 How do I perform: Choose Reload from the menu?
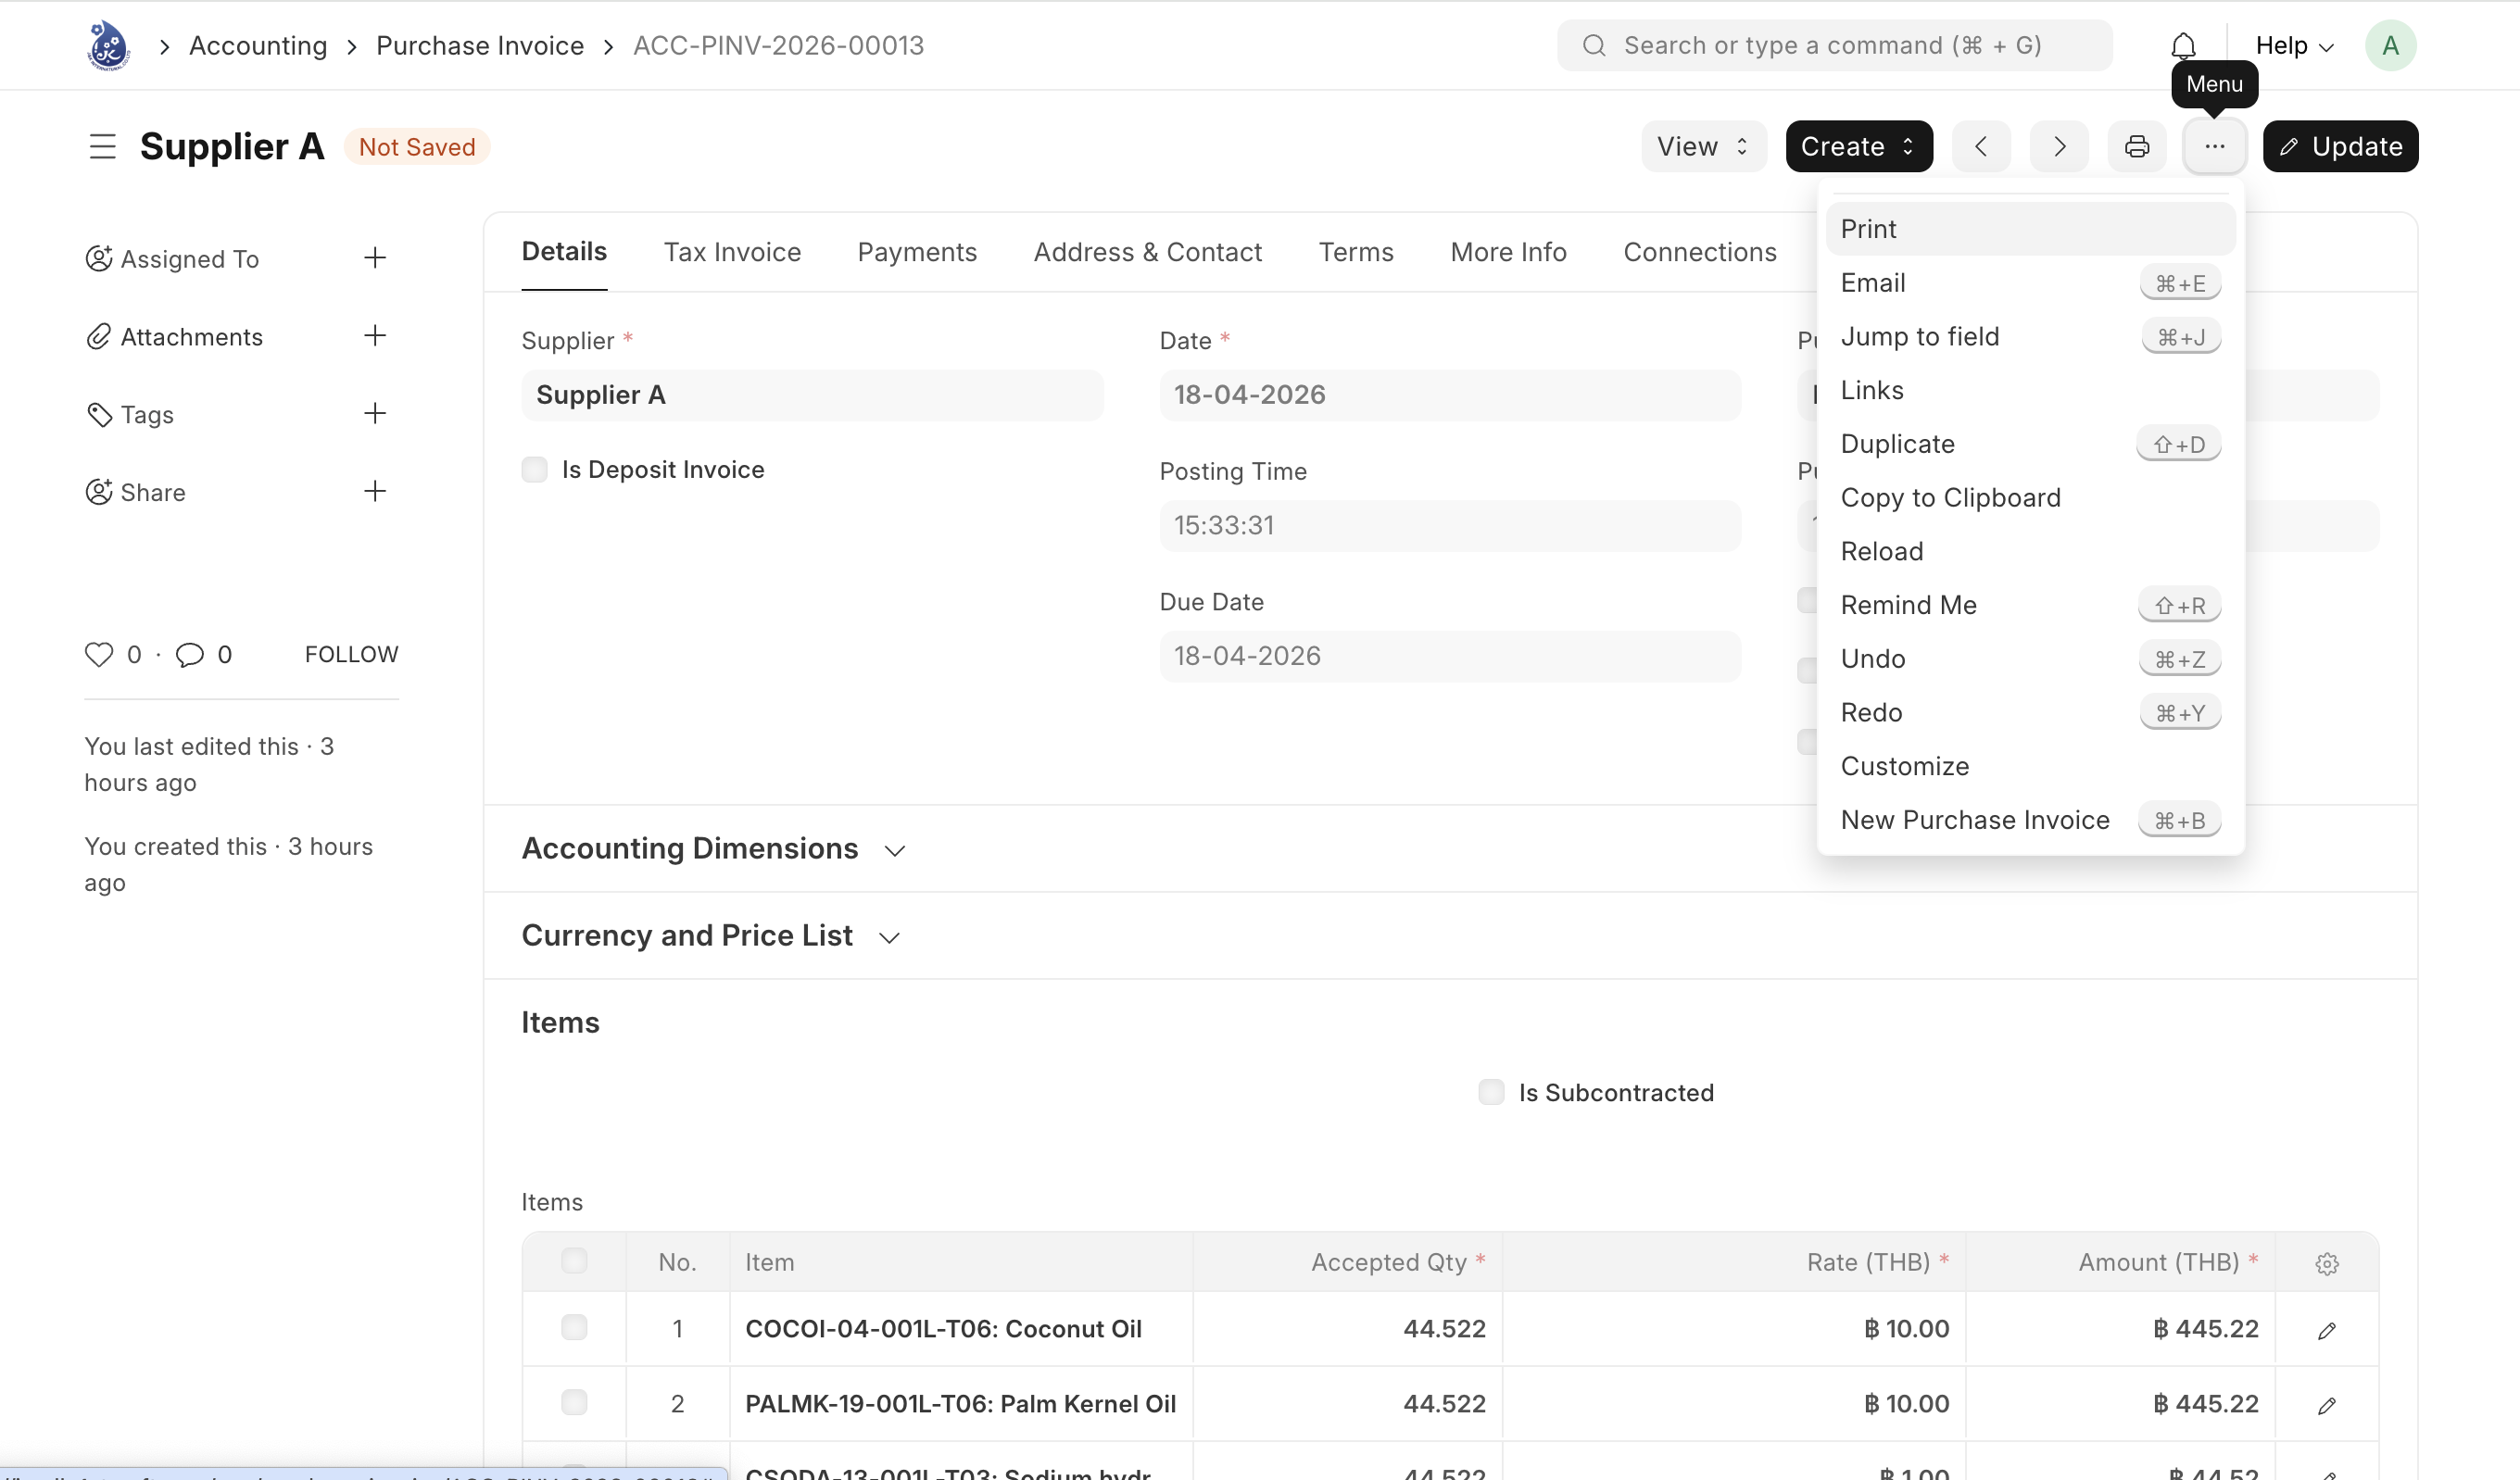click(2030, 551)
